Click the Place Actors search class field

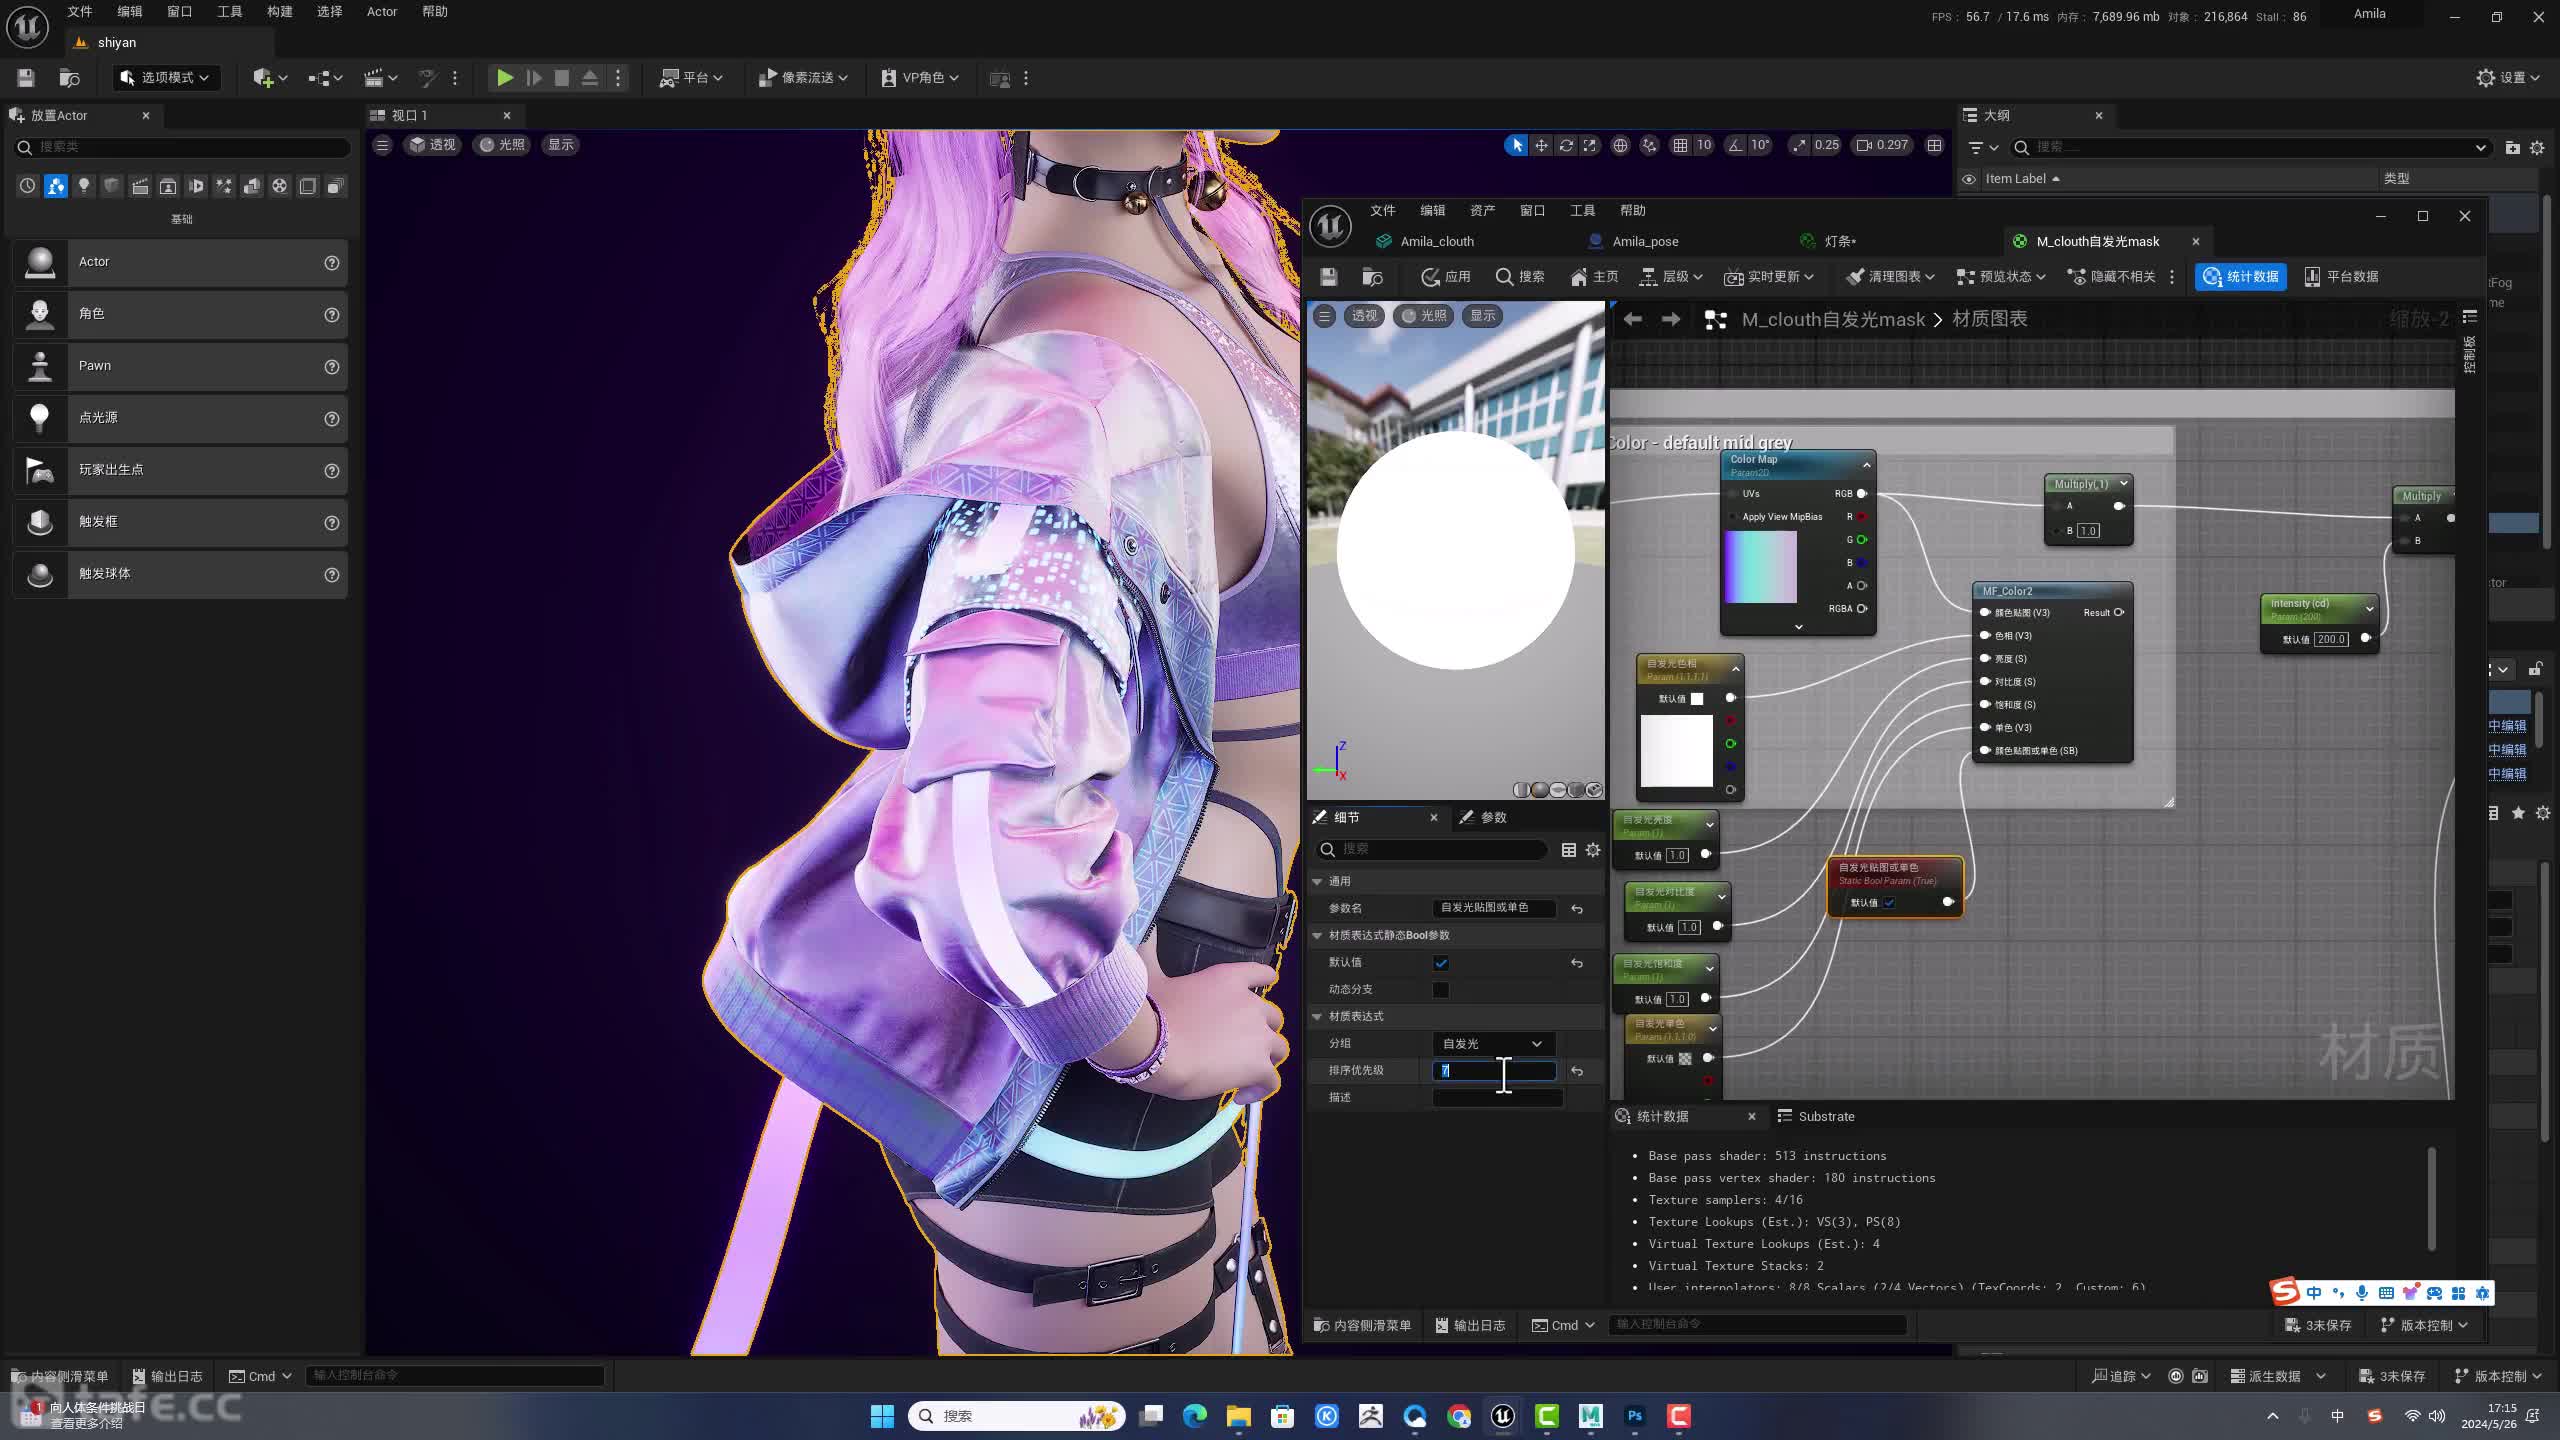tap(183, 147)
